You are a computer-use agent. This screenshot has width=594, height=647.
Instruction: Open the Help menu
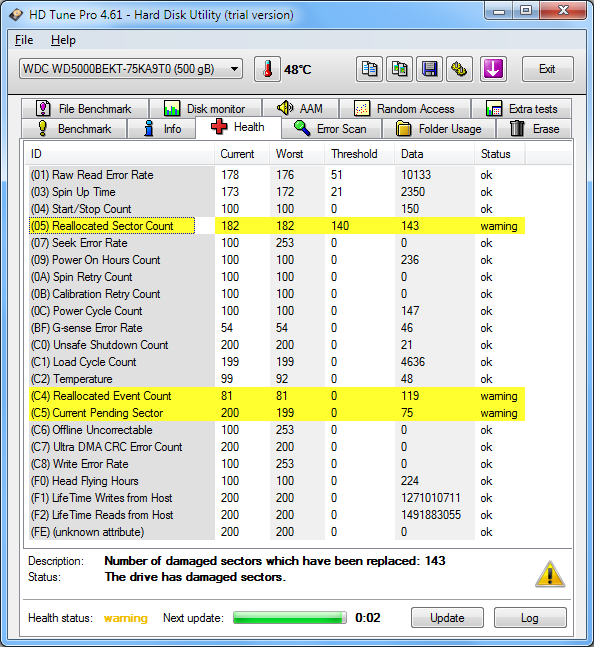point(63,40)
